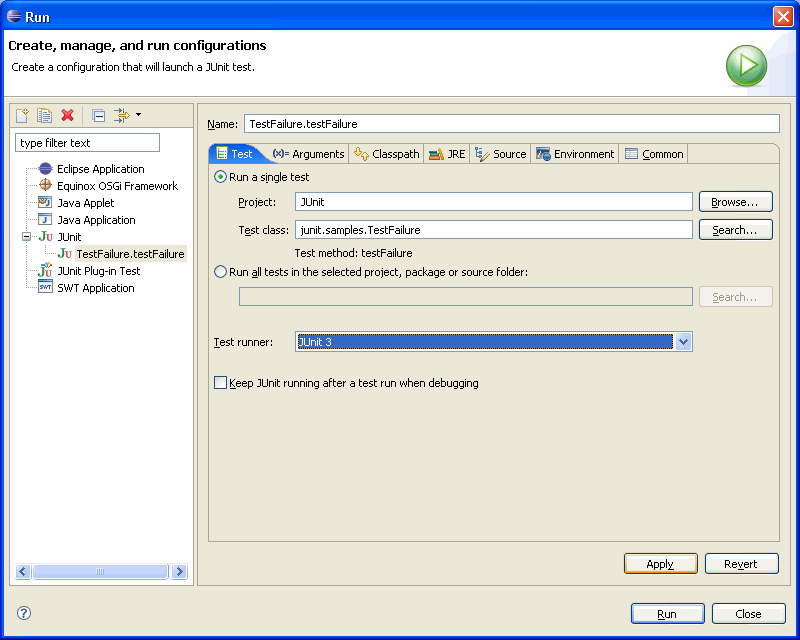The image size is (800, 640).
Task: Open the filter menu dropdown arrow
Action: coord(138,115)
